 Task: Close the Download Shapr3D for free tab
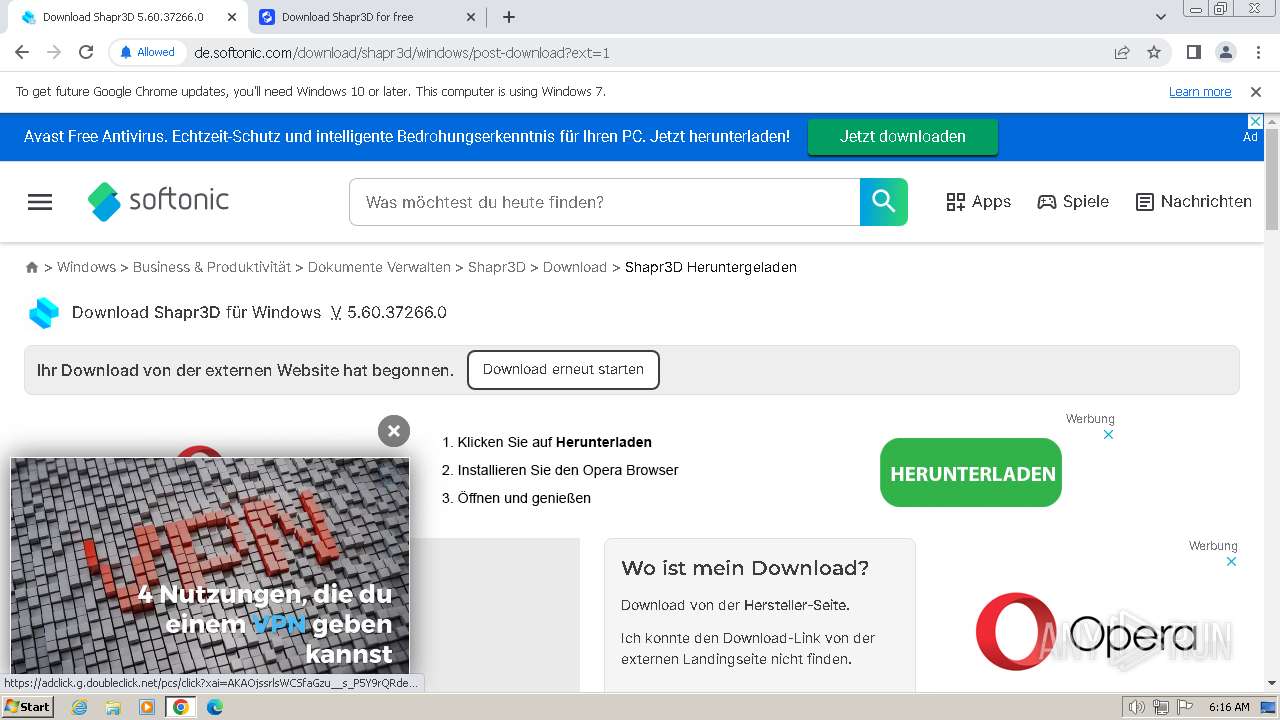point(469,17)
